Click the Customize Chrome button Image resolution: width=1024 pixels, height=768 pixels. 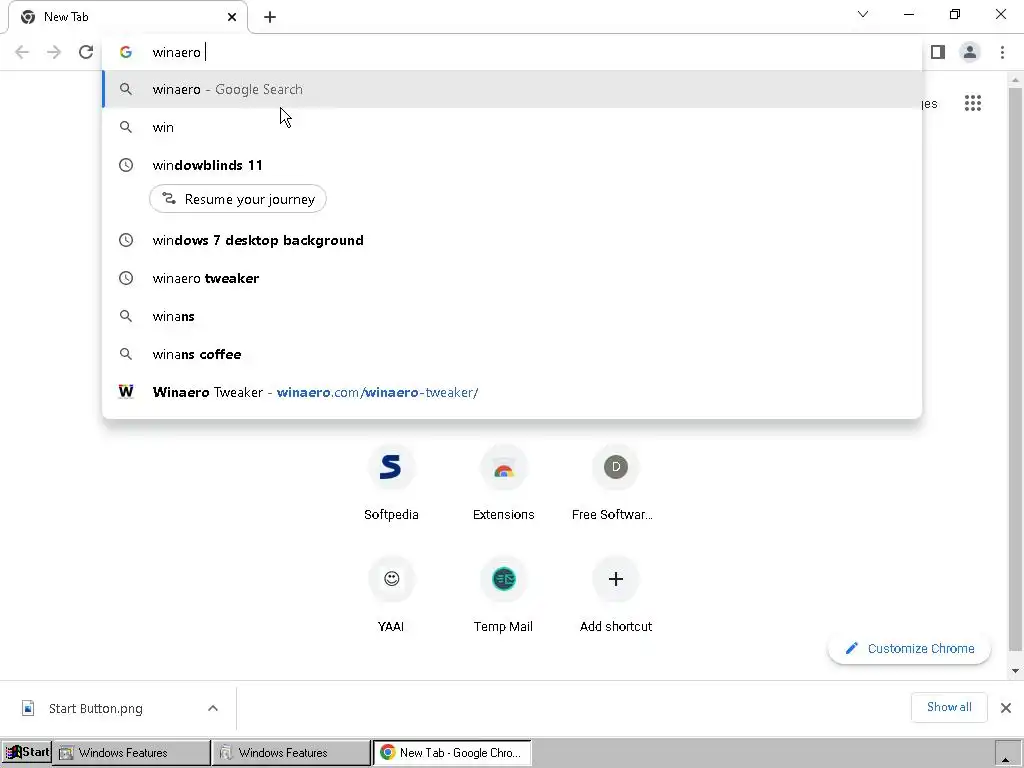tap(909, 648)
